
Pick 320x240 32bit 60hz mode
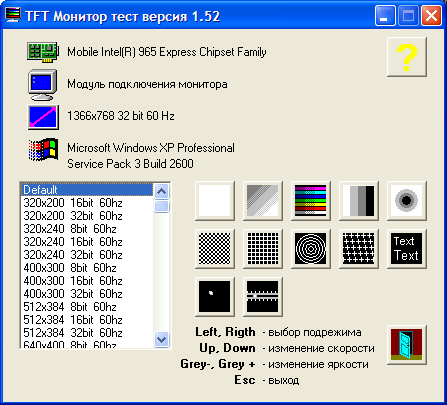(x=87, y=255)
